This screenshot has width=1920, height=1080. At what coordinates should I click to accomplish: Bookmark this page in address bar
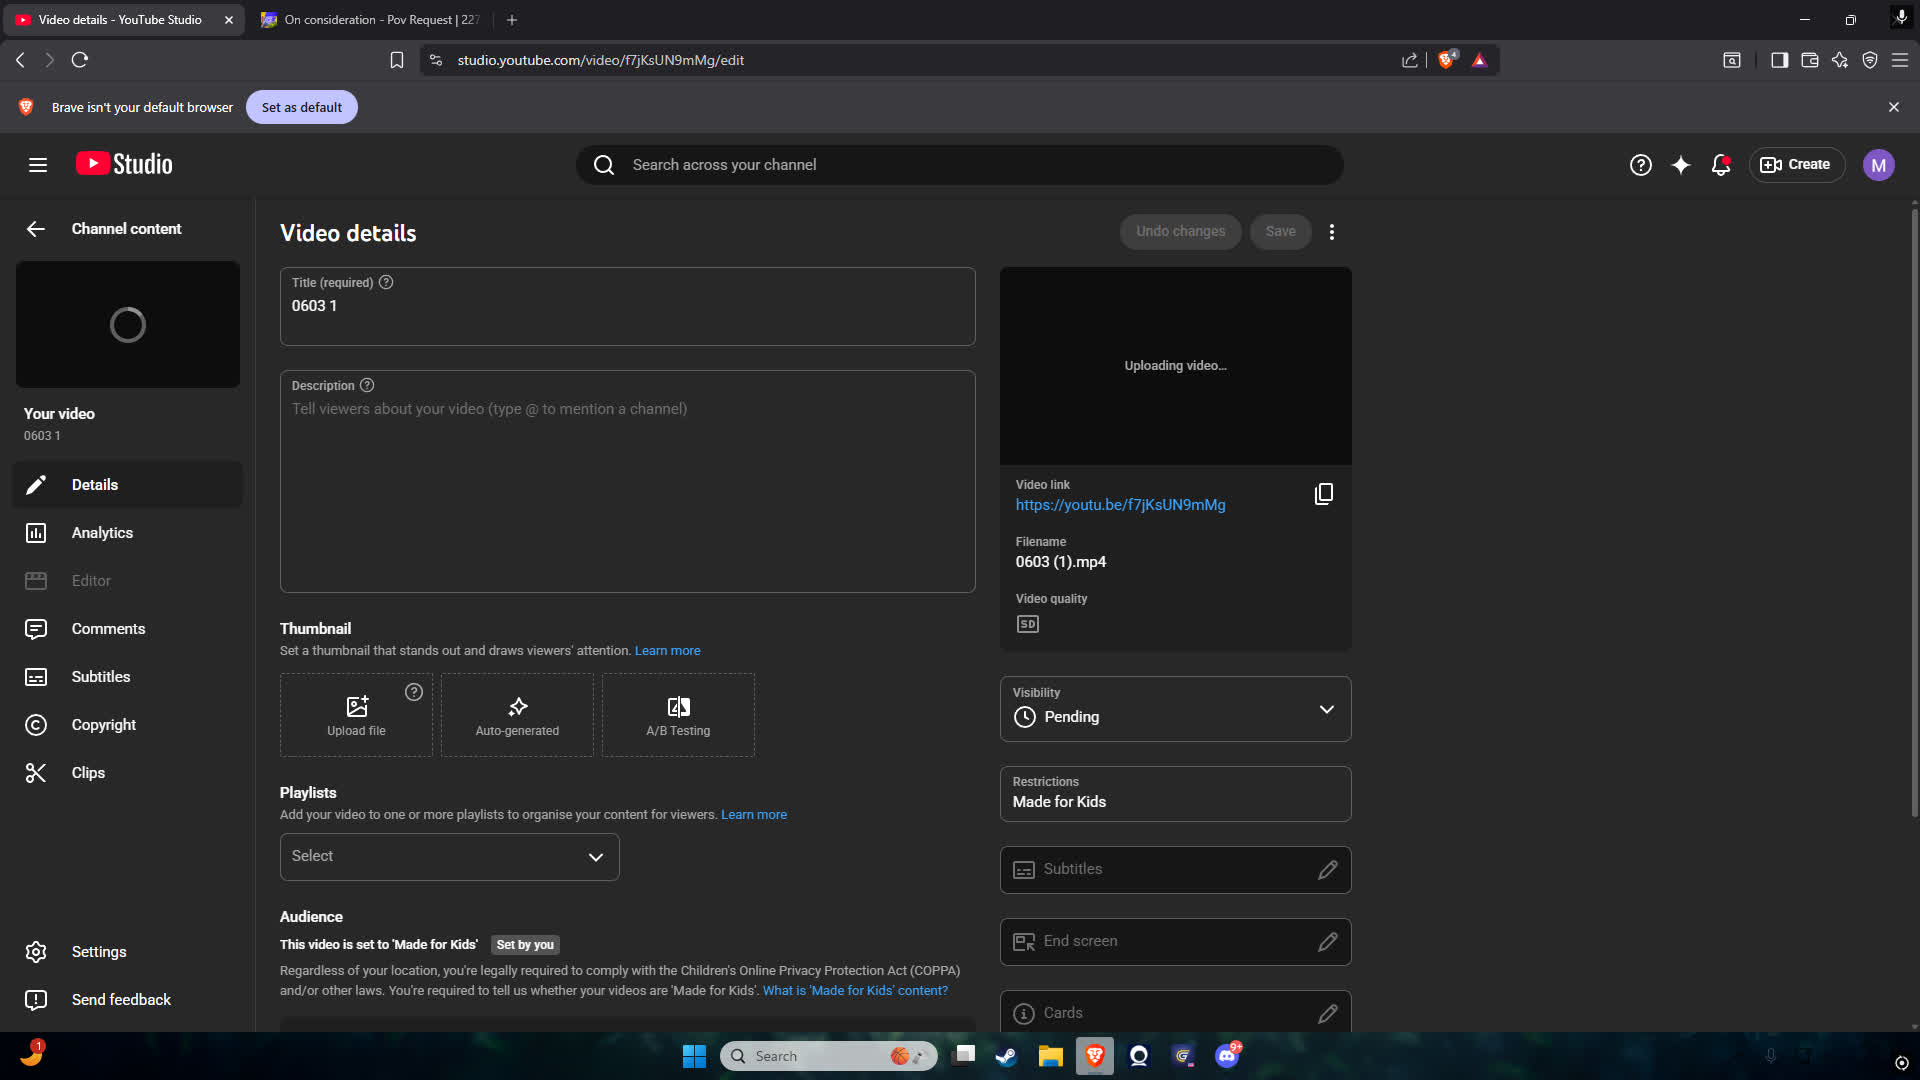coord(397,60)
